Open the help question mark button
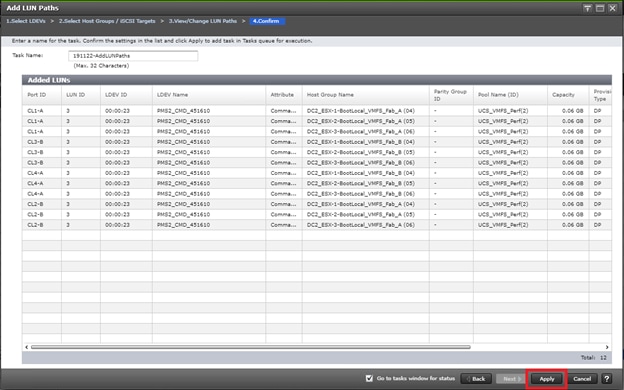Screen dimensions: 624x390 point(607,378)
